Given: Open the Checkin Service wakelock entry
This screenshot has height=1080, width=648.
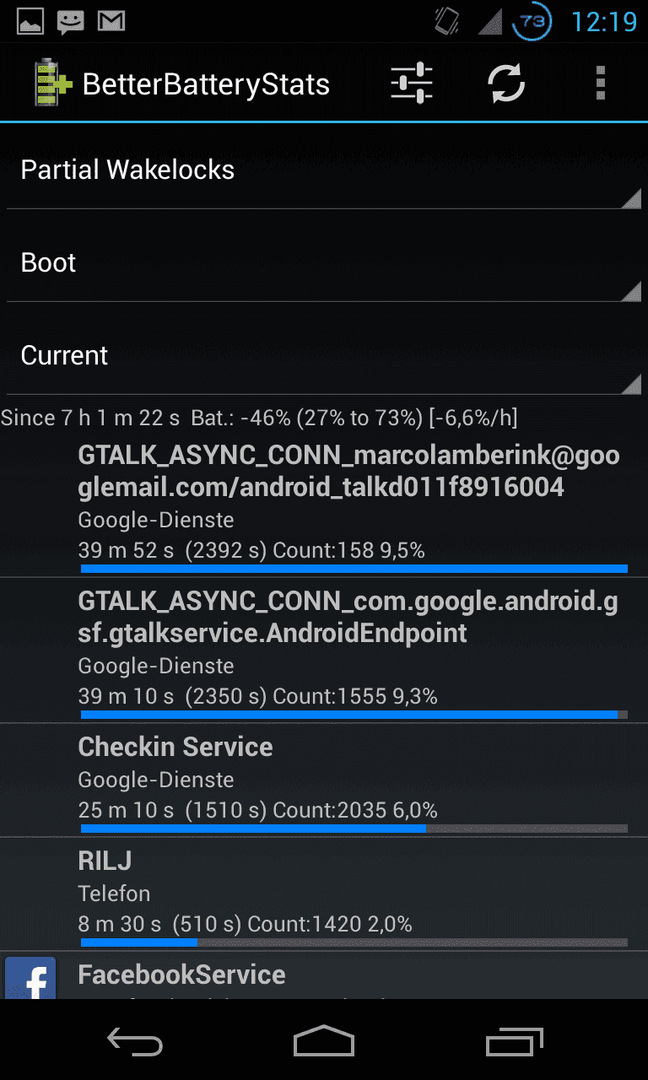Looking at the screenshot, I should [x=324, y=780].
